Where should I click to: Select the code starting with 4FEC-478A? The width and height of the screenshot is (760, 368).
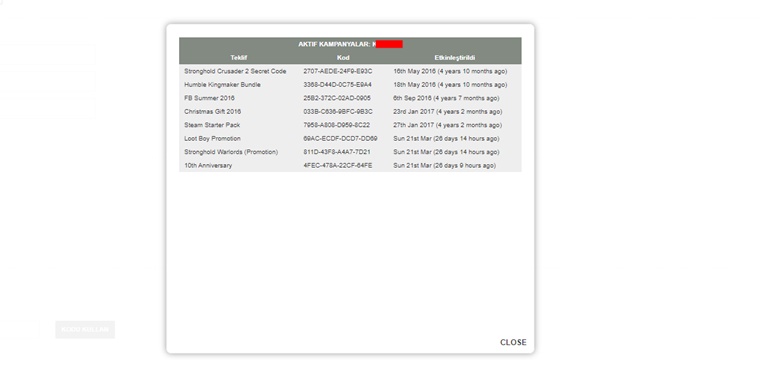(x=338, y=166)
